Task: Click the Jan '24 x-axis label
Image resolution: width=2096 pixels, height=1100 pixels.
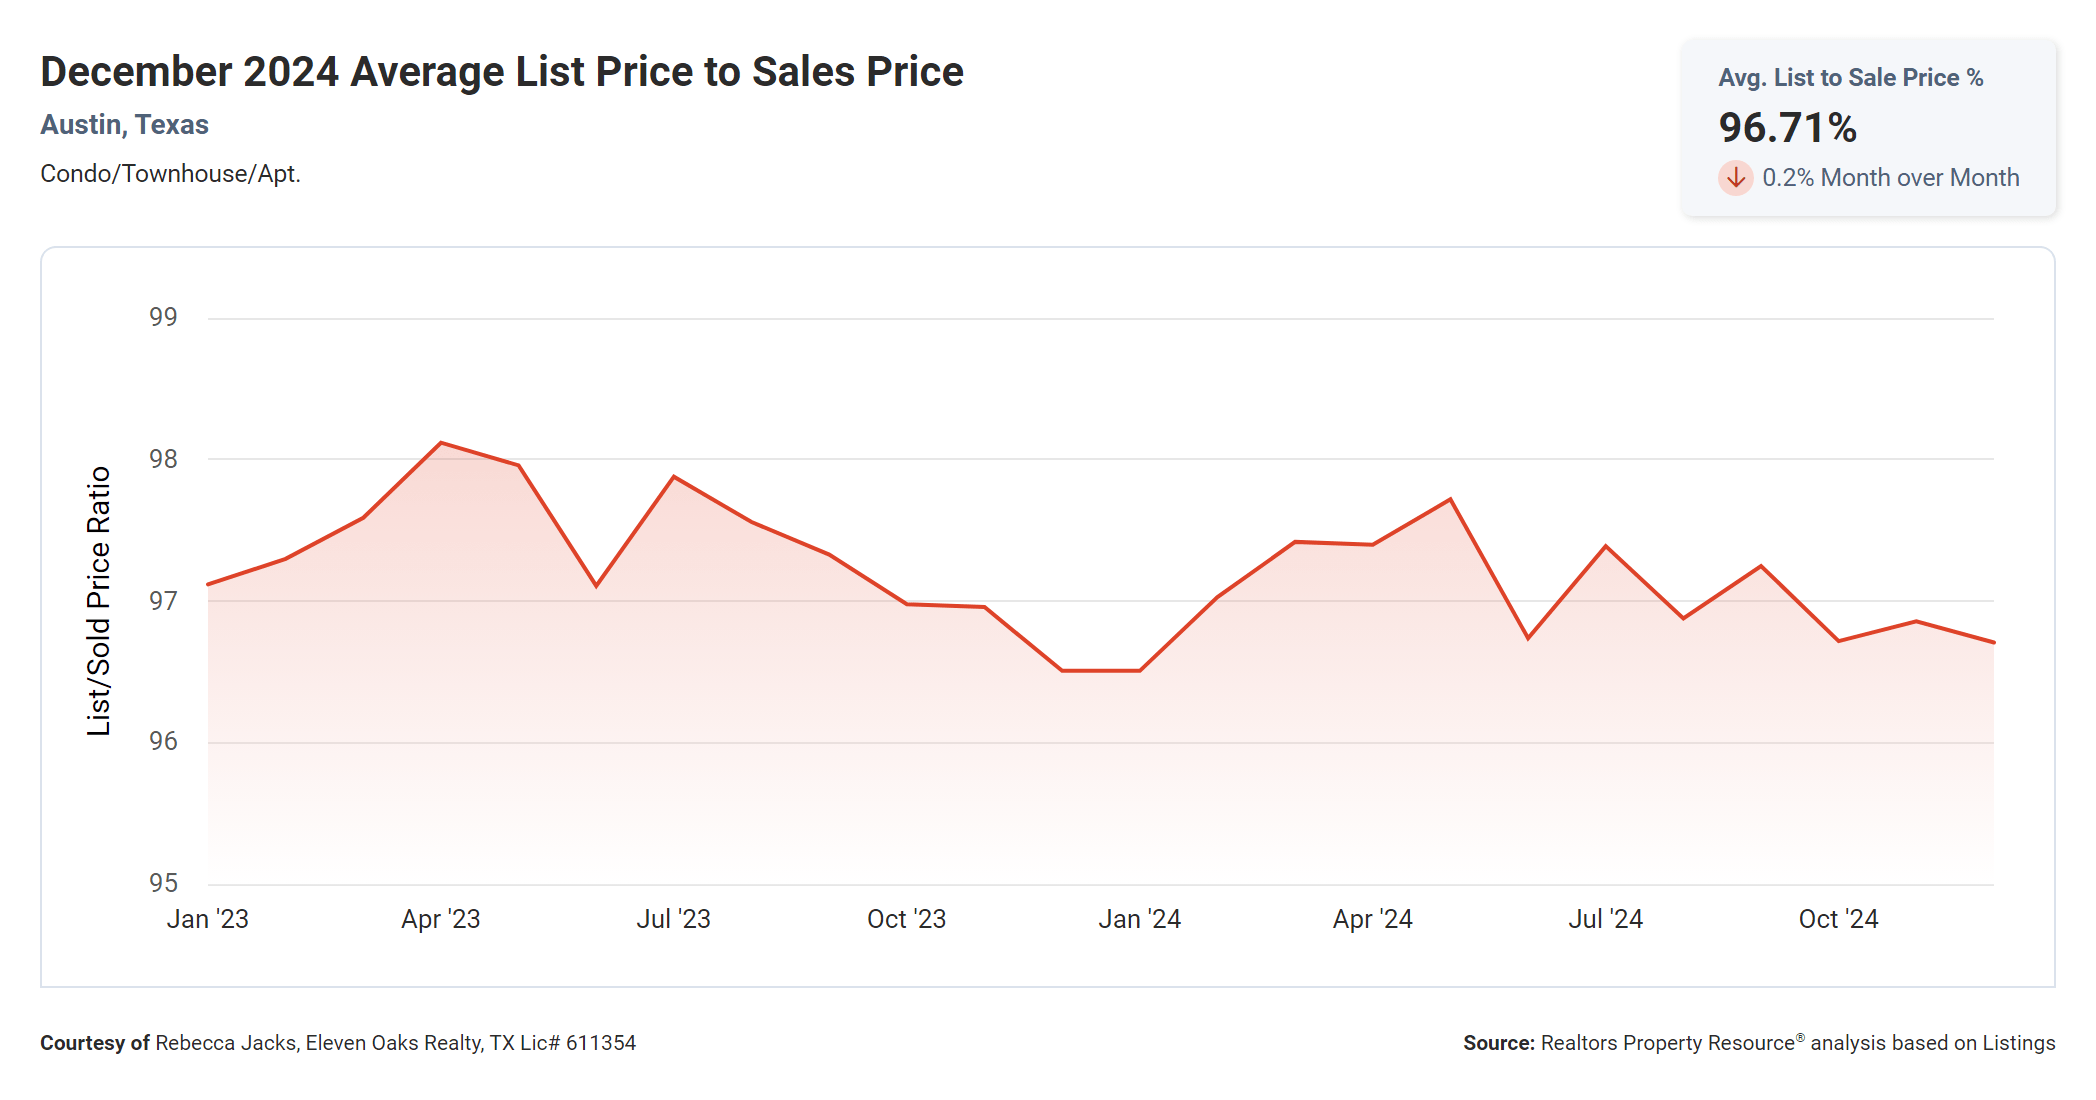Action: [x=1139, y=919]
